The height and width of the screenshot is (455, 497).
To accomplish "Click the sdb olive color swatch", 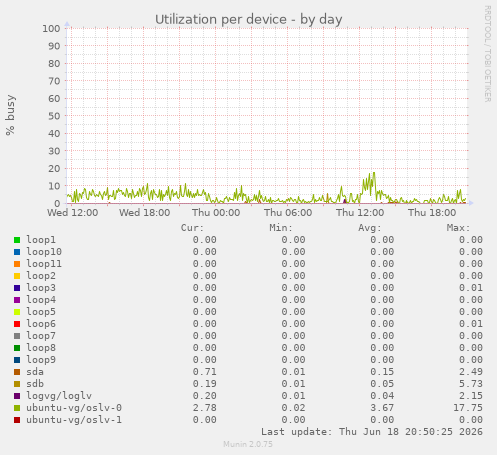I will (17, 384).
